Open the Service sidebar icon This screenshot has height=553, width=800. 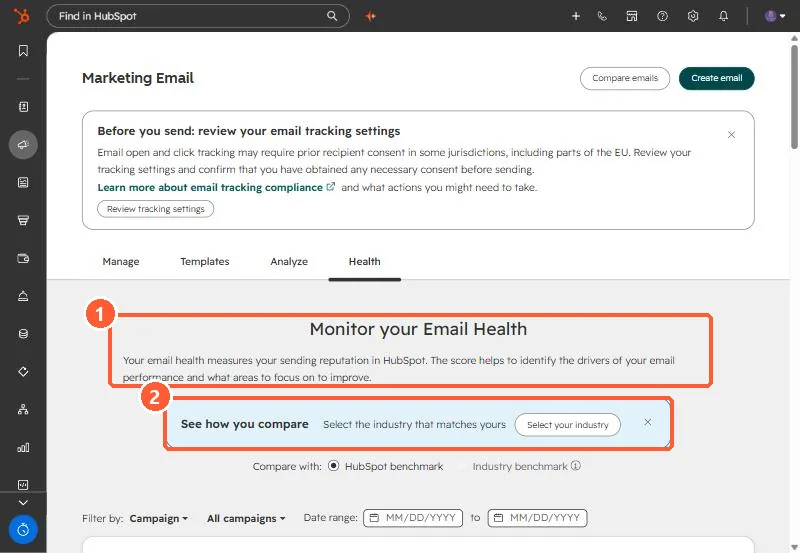(x=23, y=296)
